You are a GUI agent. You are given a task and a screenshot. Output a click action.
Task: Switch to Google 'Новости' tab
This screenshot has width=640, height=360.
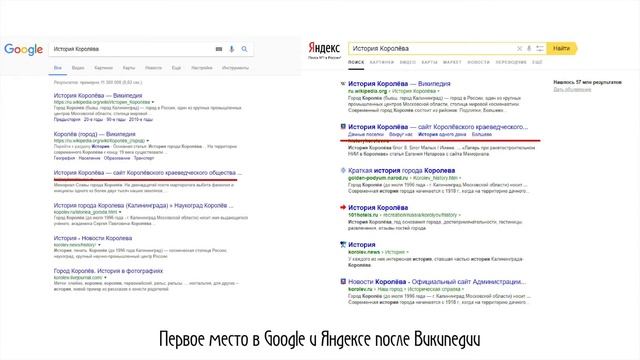(x=153, y=68)
